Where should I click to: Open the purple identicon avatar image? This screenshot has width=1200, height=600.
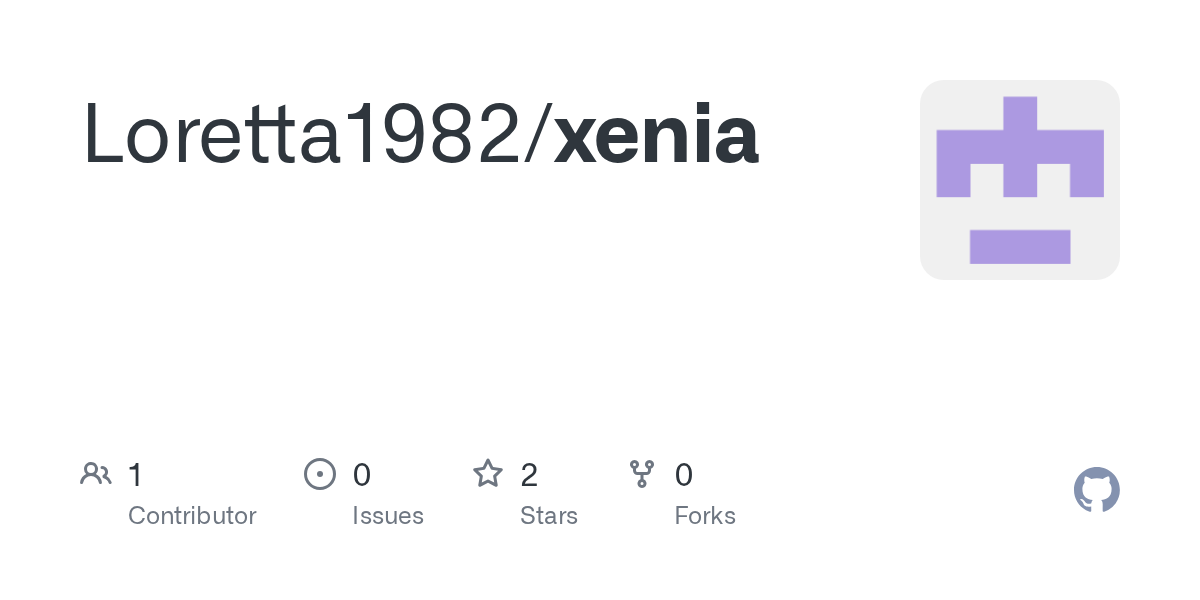(1019, 180)
